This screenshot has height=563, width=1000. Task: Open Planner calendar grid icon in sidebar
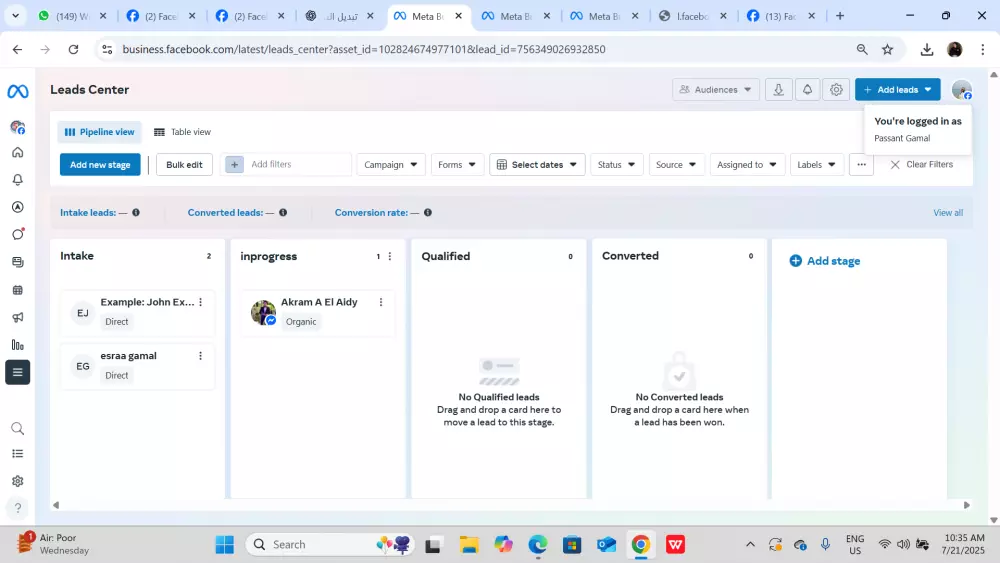[18, 290]
